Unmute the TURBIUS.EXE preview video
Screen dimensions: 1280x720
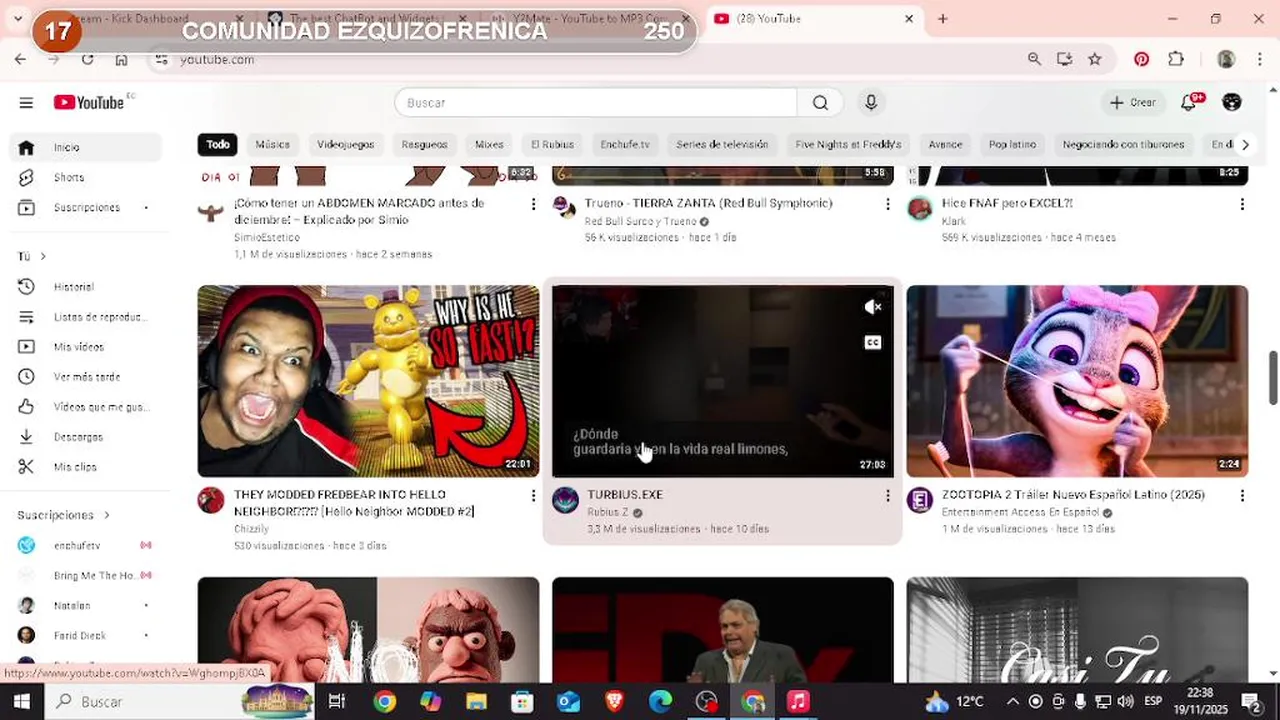[x=873, y=307]
